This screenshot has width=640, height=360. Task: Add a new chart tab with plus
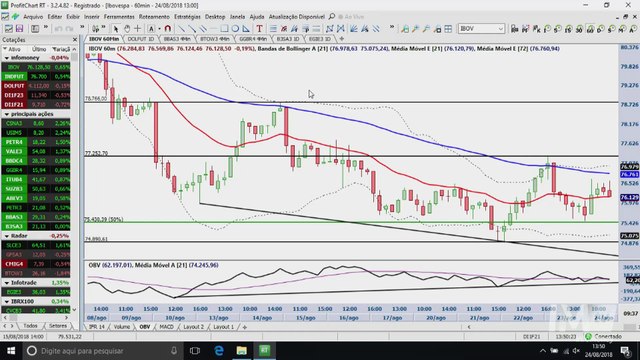pos(342,39)
